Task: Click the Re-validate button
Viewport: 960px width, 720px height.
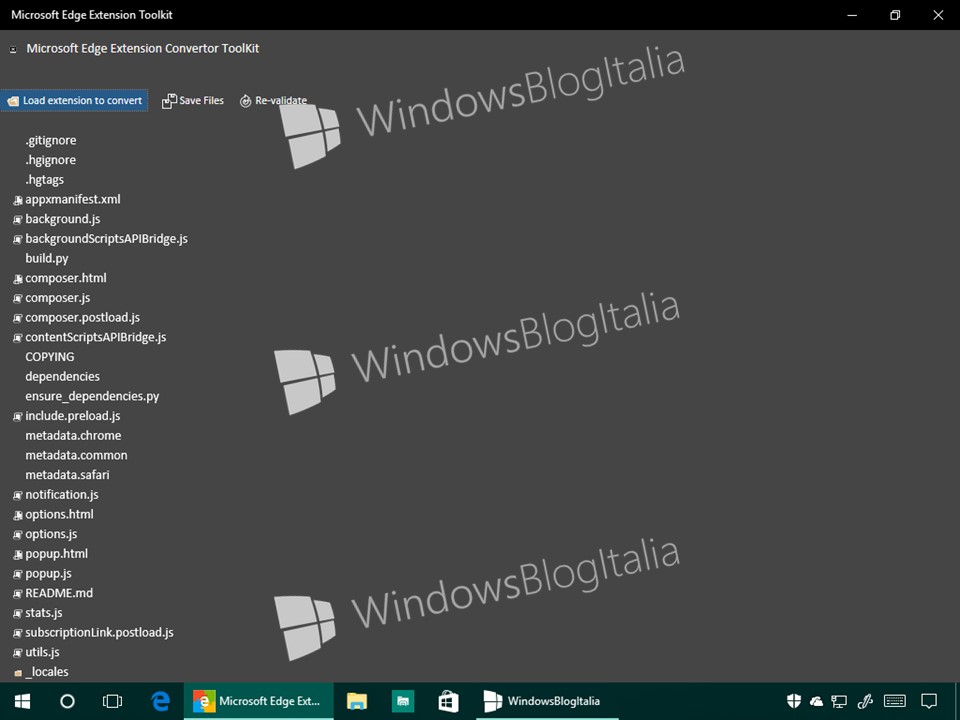Action: pos(273,100)
